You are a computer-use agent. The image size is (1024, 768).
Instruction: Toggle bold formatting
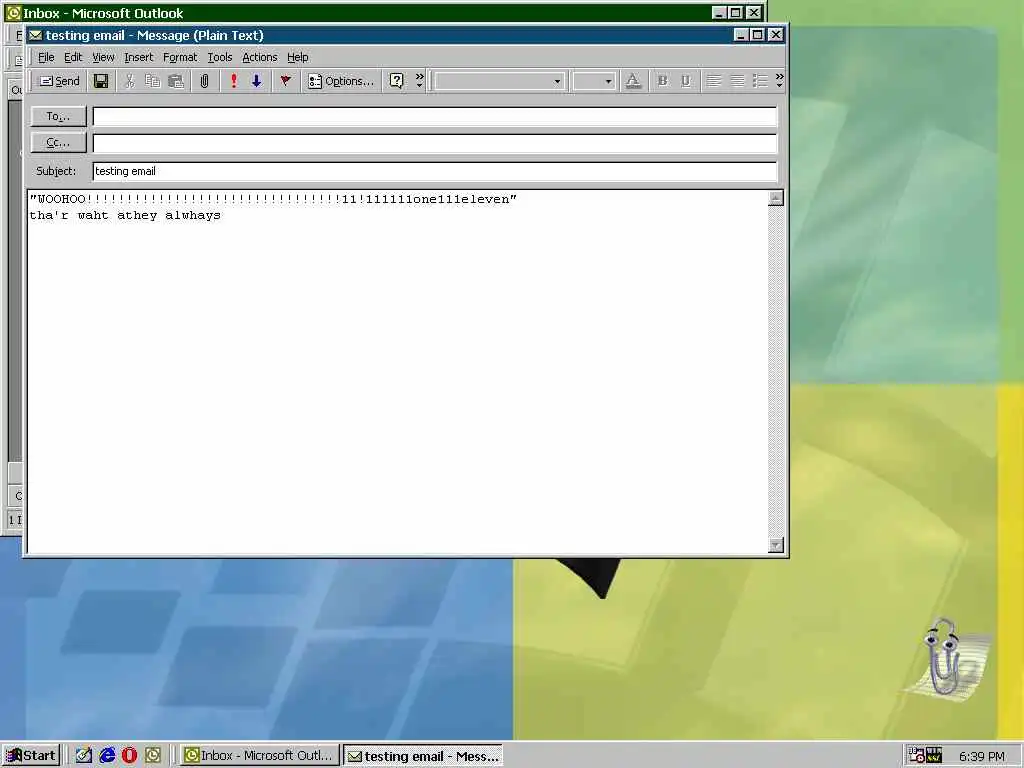click(x=663, y=81)
